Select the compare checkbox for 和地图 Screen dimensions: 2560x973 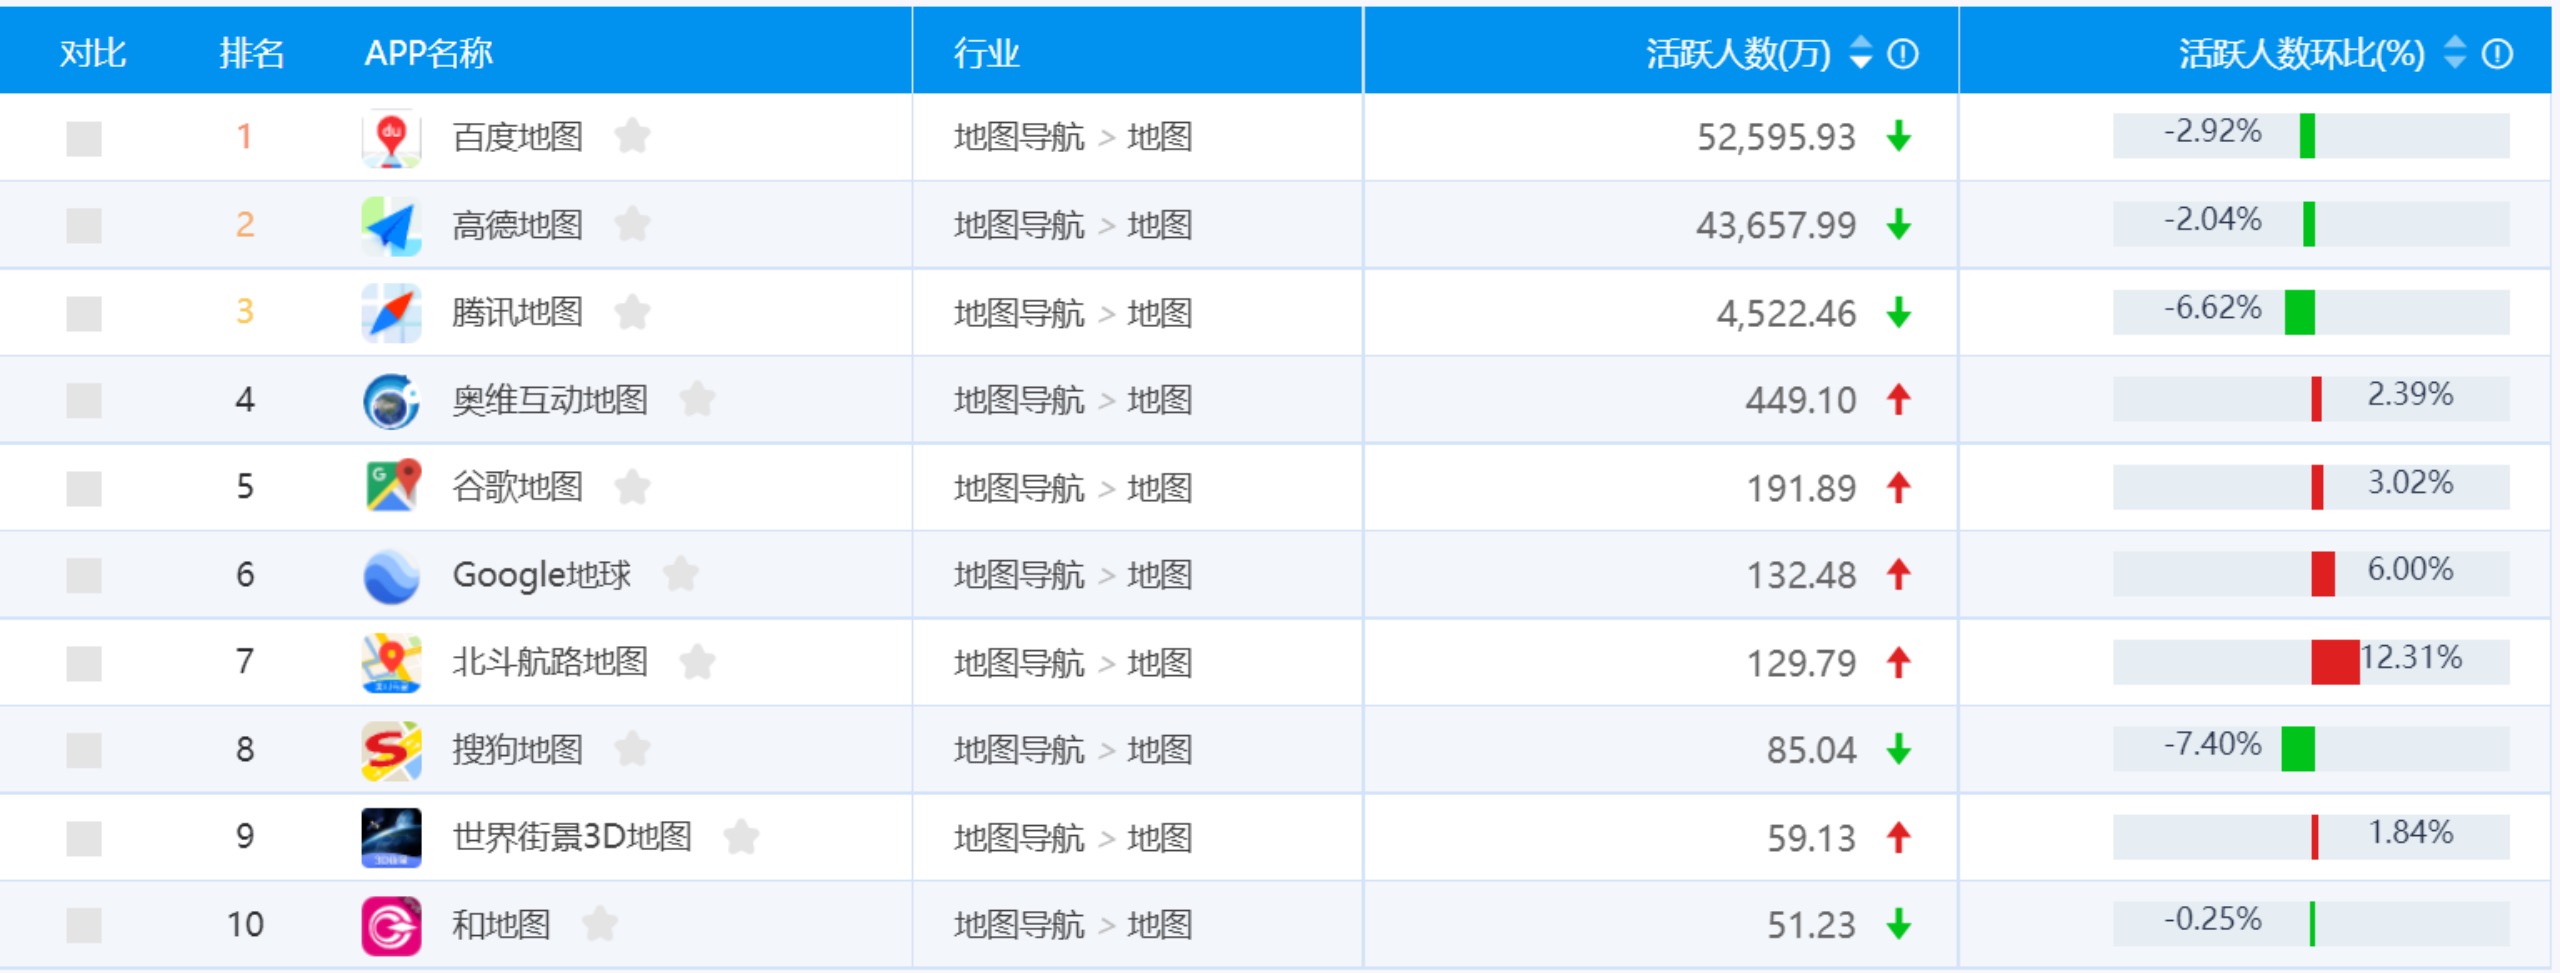[84, 925]
